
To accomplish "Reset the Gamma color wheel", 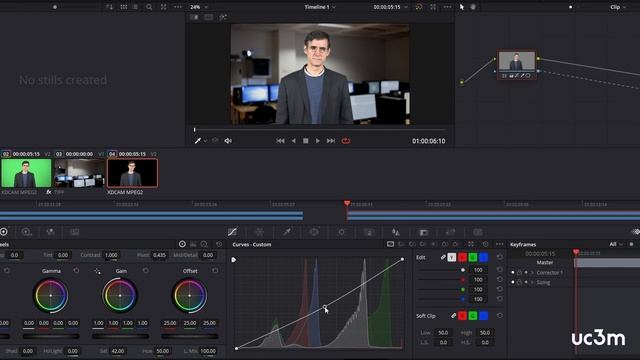I will tap(76, 271).
